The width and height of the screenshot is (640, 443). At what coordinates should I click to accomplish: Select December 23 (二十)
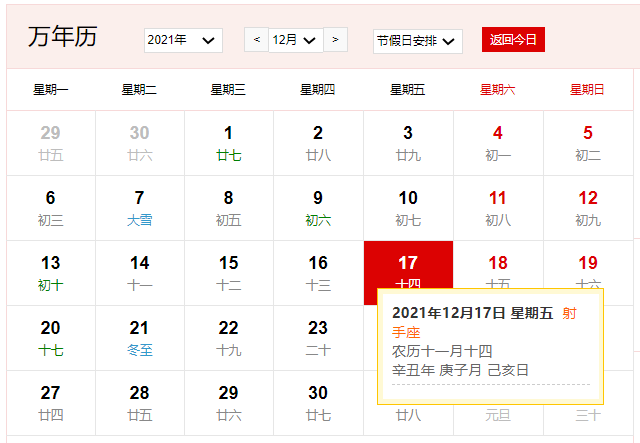tap(318, 338)
